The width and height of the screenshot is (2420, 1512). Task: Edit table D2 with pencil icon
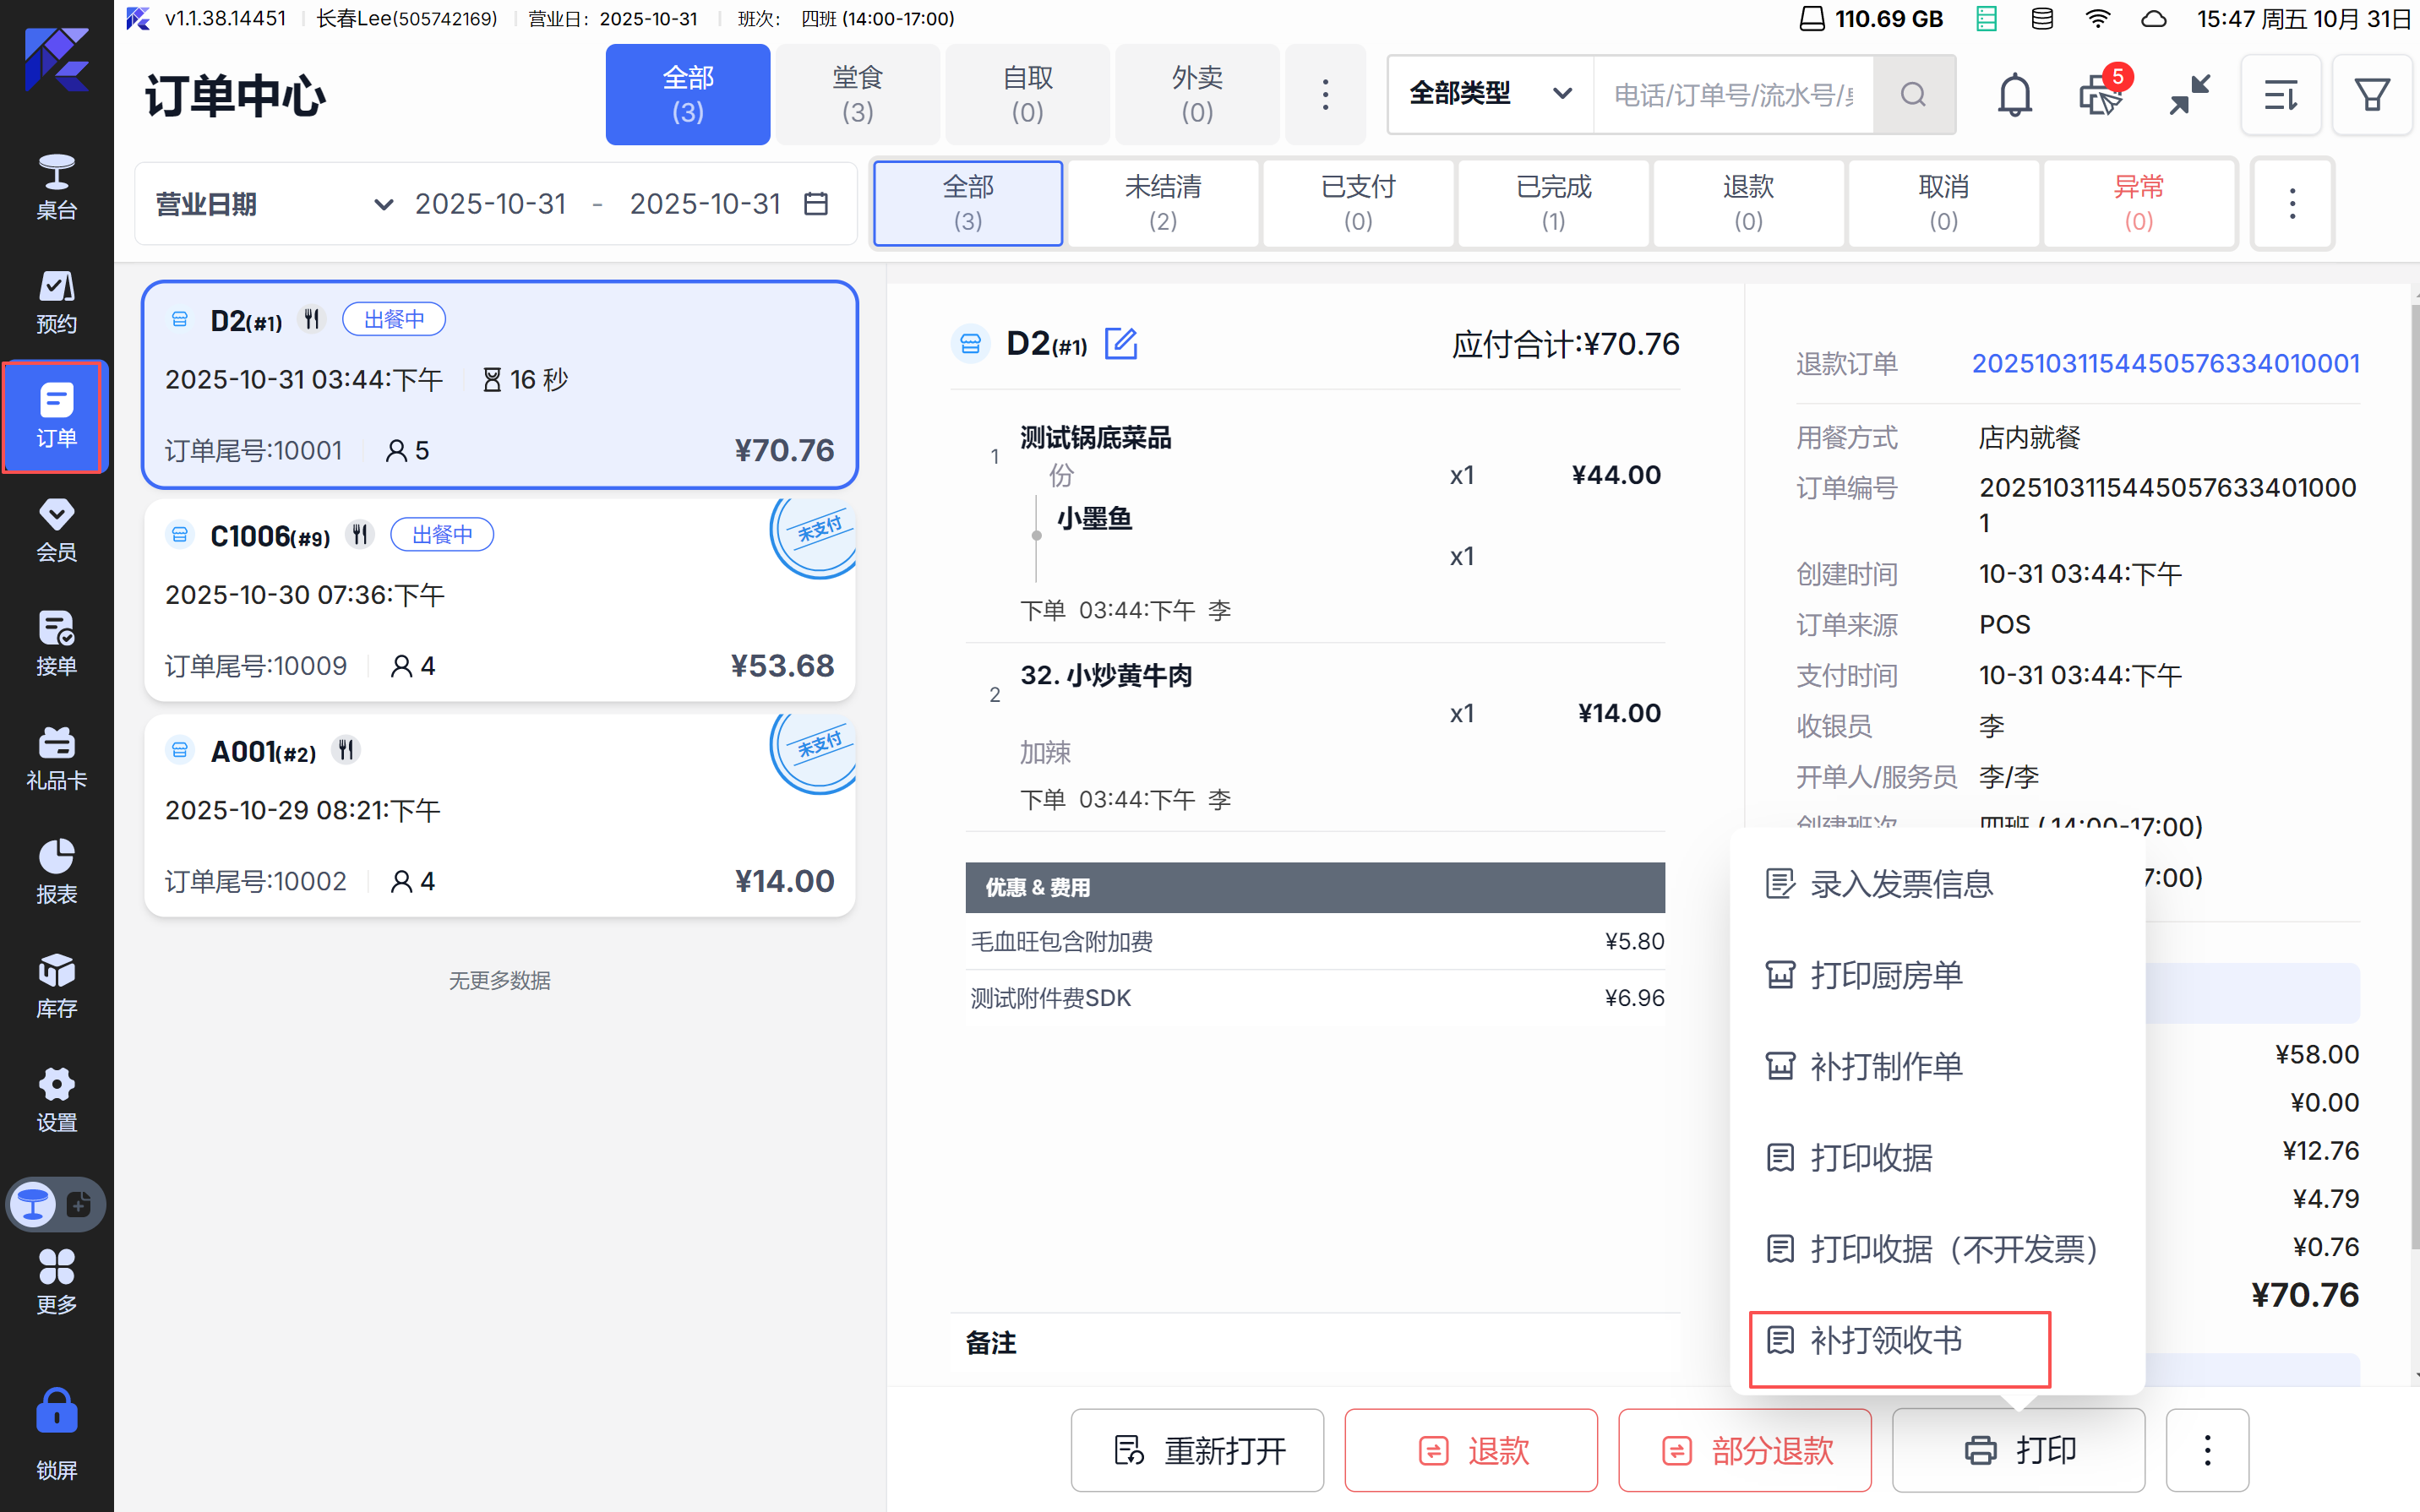(x=1121, y=343)
